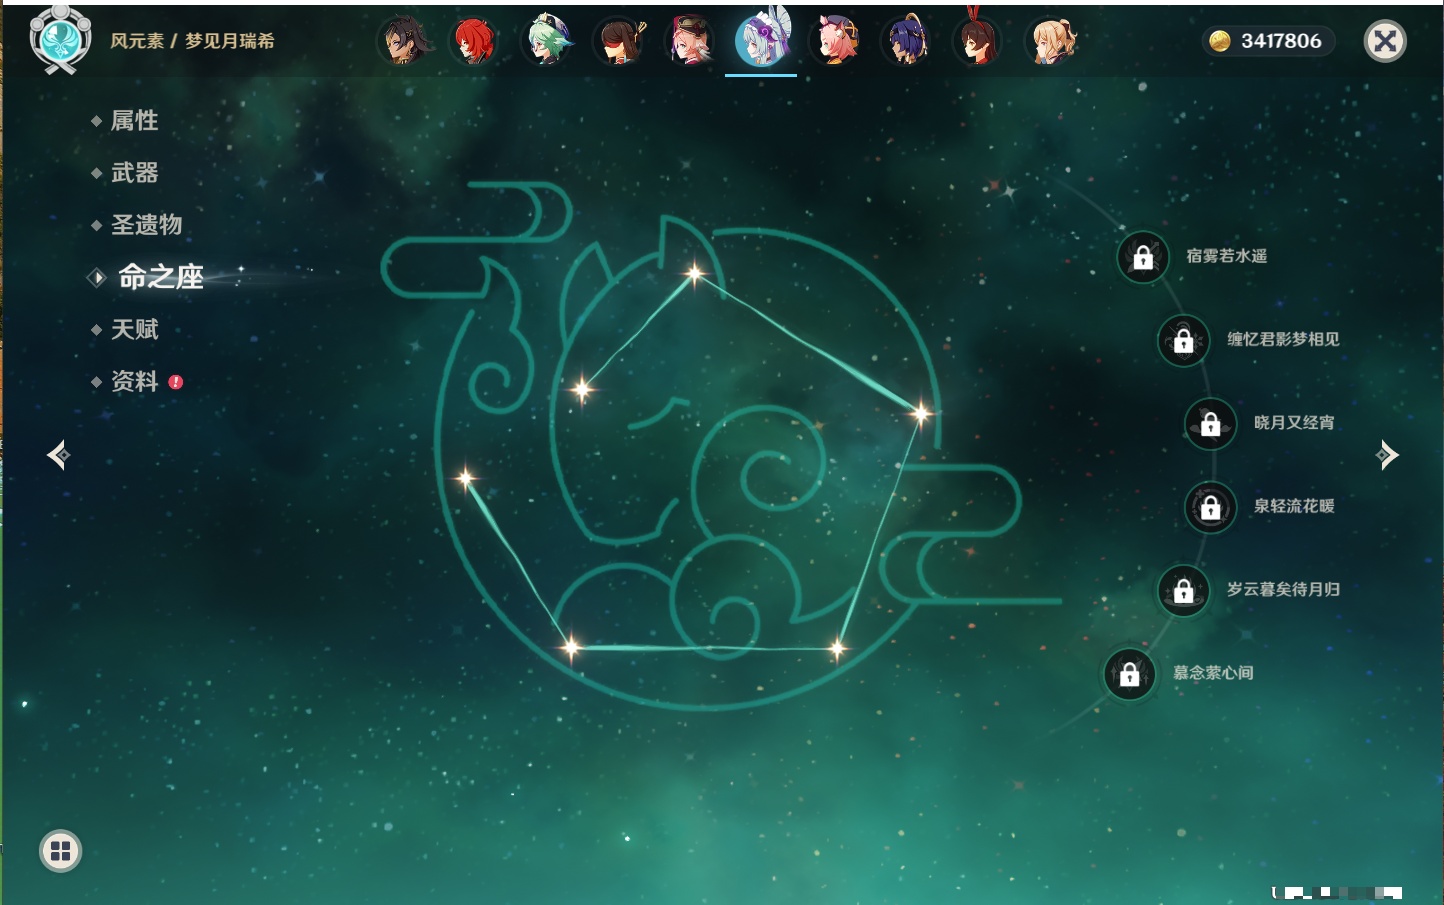
Task: View locked constellation 慕念萦心间
Action: pyautogui.click(x=1130, y=674)
